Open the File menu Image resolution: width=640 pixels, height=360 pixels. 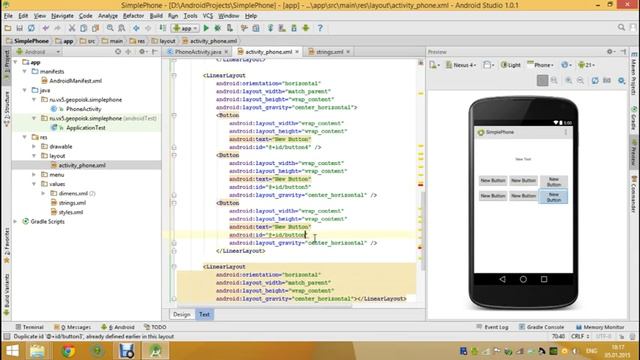tap(8, 16)
